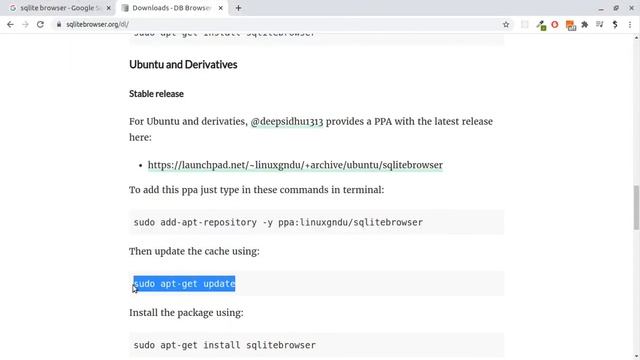Open the Chrome three-dot menu
640x360 pixels.
[x=630, y=24]
